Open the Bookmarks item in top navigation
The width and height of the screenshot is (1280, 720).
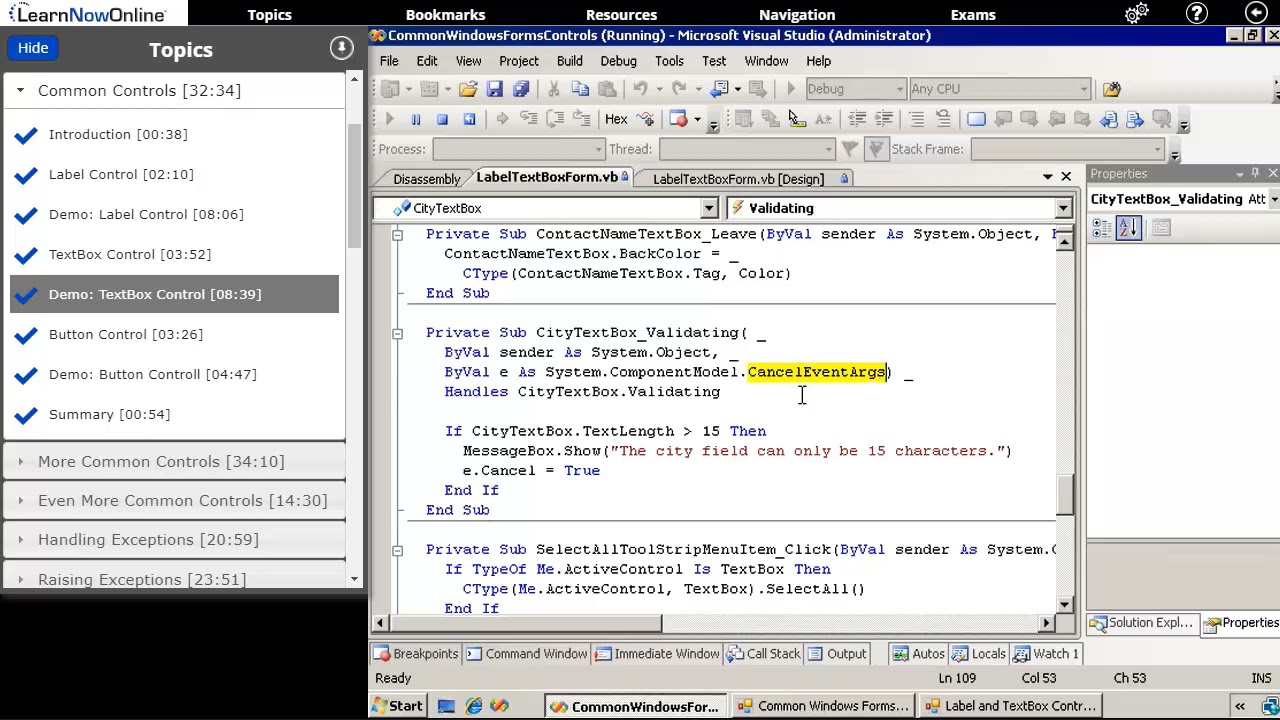pos(445,14)
